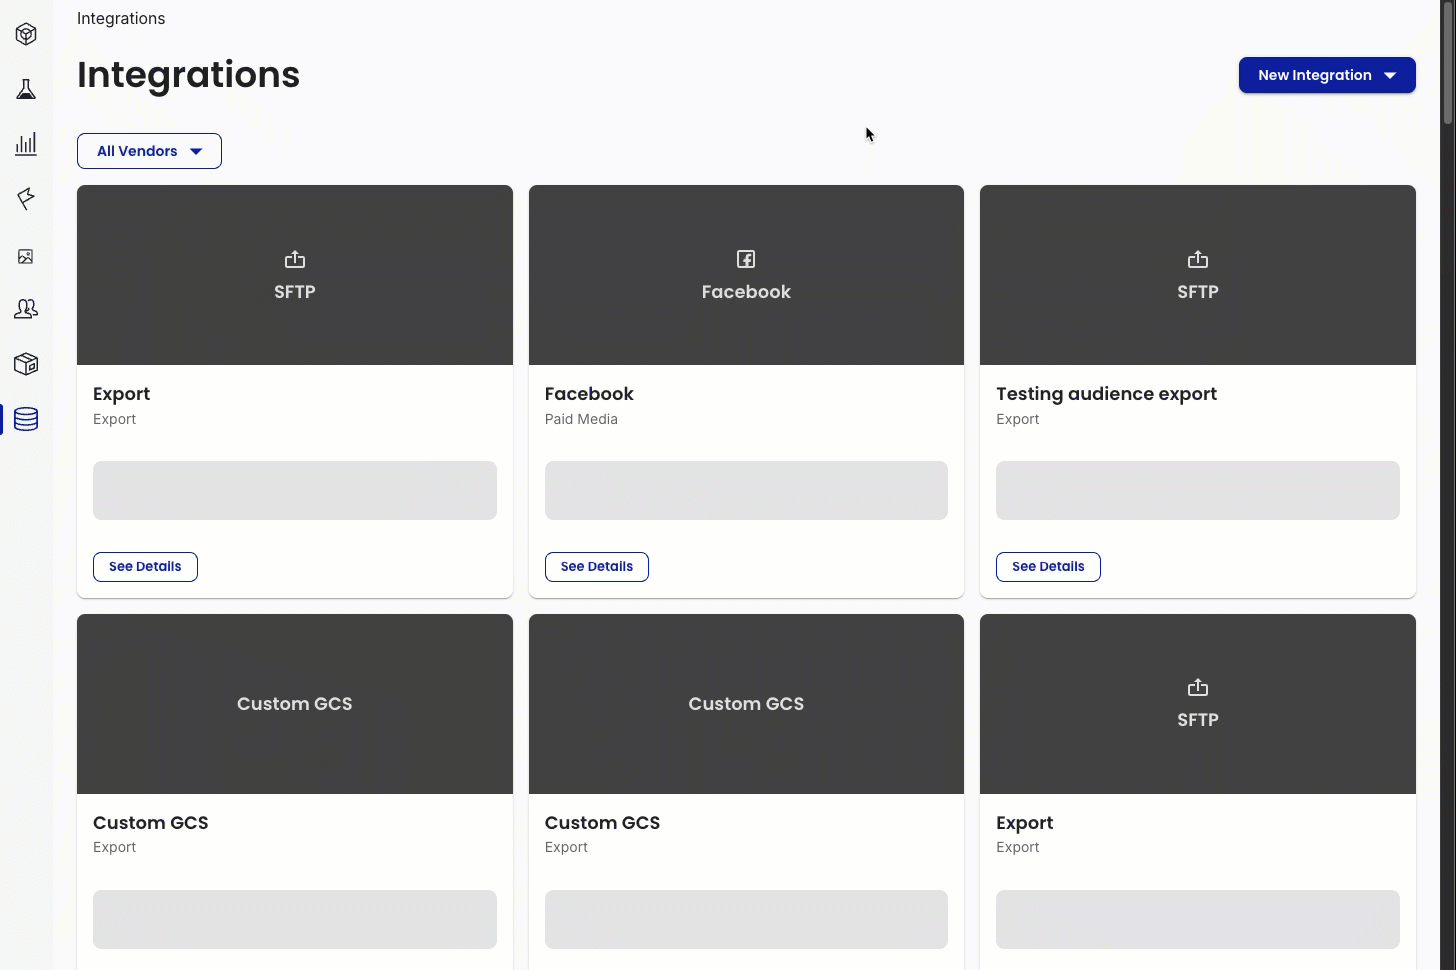1456x970 pixels.
Task: Click the large Integrations page heading
Action: [x=188, y=75]
